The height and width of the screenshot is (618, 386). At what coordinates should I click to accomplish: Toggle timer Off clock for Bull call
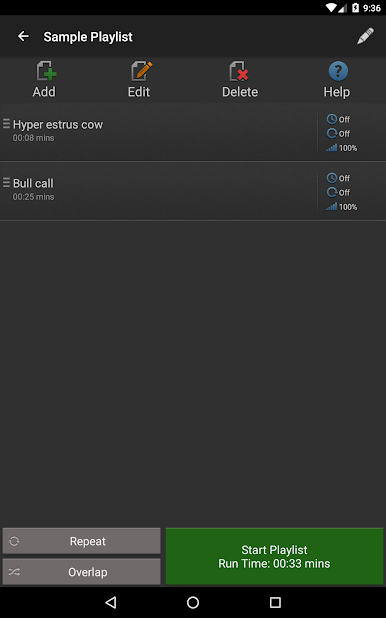pos(338,178)
